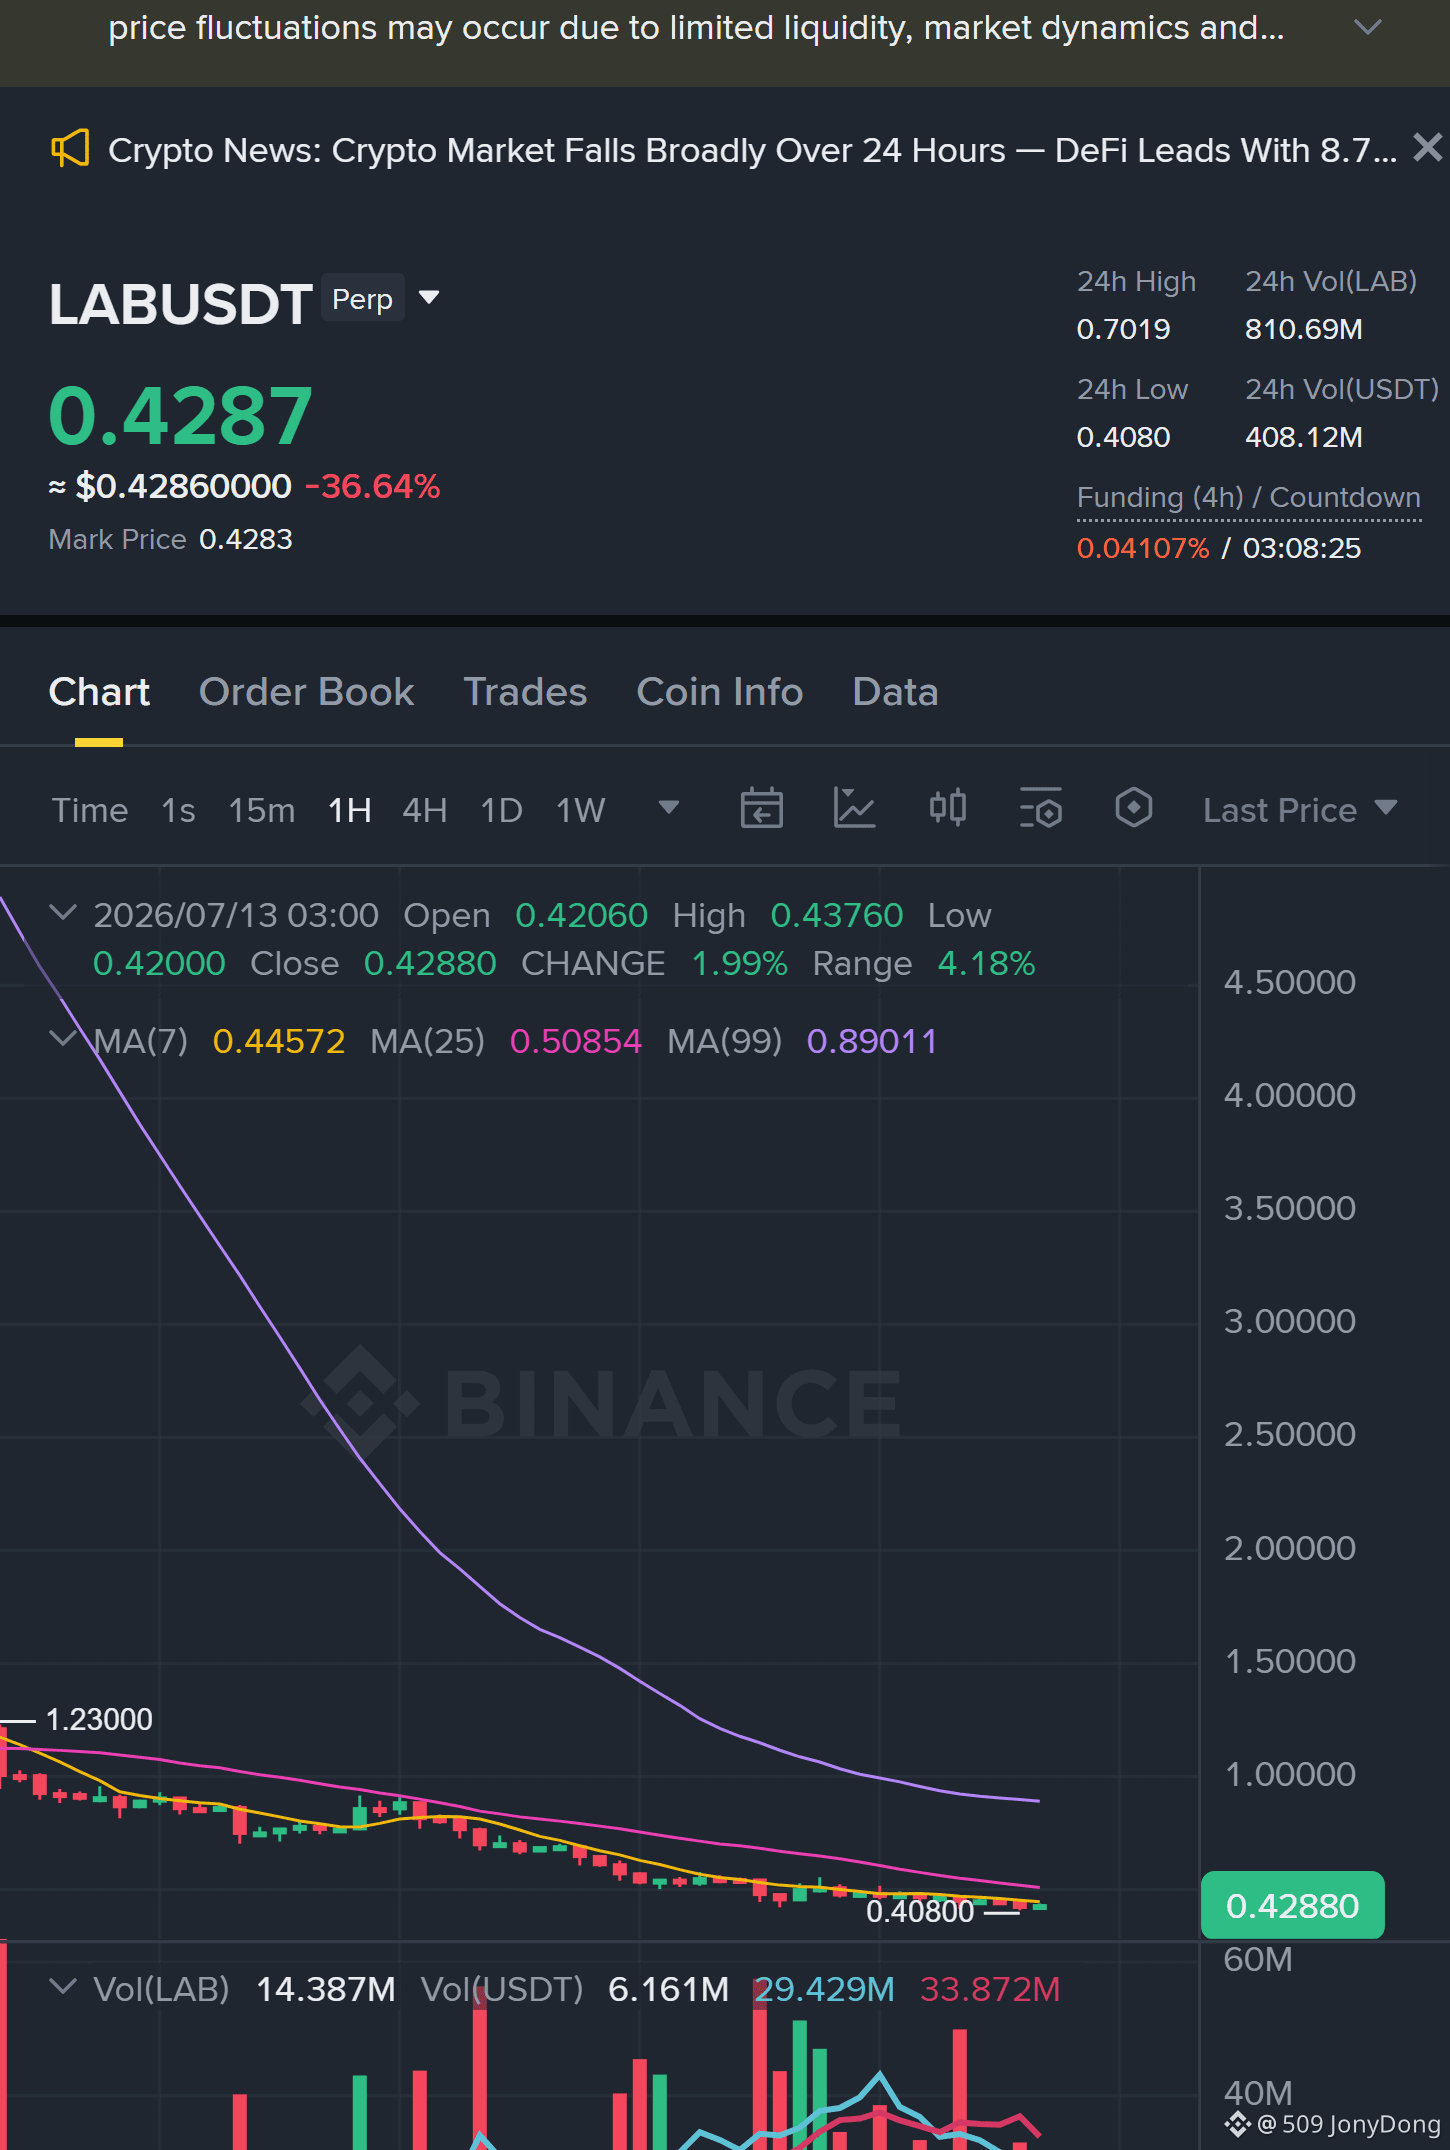
Task: Open the LABUSDT Perp pair selector dropdown
Action: pyautogui.click(x=429, y=297)
